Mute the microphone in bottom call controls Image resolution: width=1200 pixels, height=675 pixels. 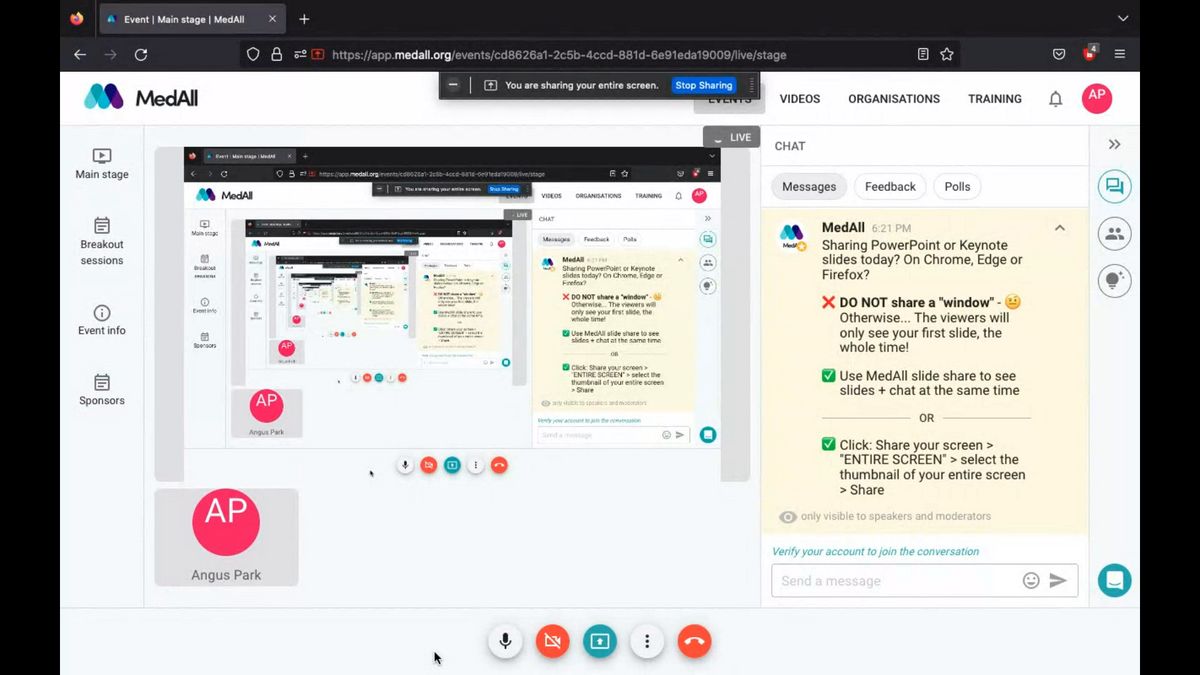(x=505, y=641)
